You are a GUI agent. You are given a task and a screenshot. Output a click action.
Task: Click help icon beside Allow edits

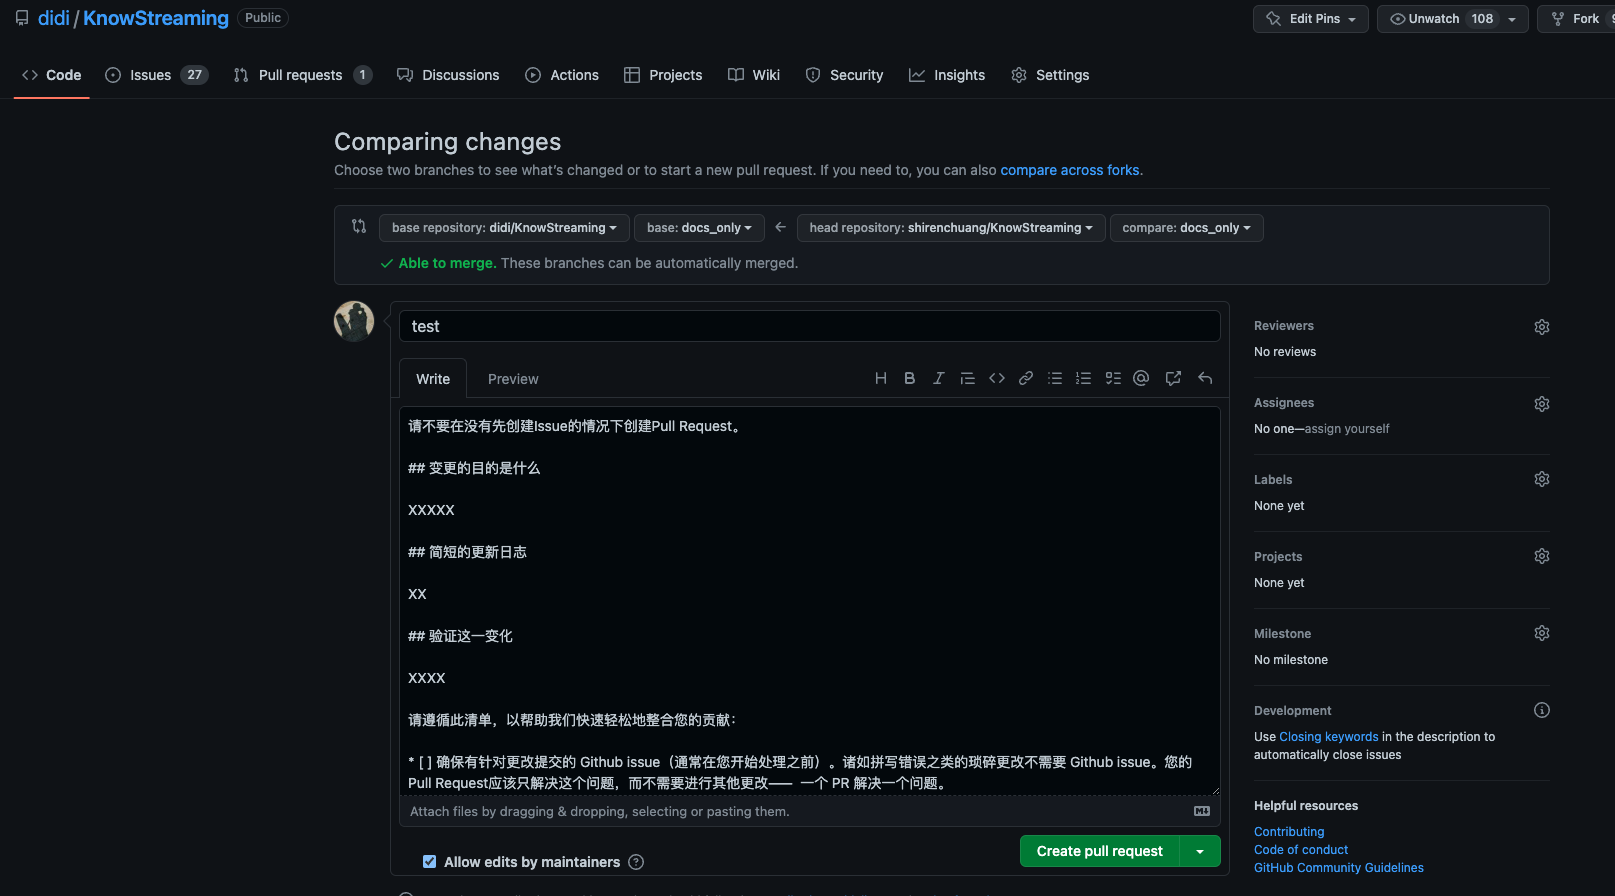[x=636, y=862]
